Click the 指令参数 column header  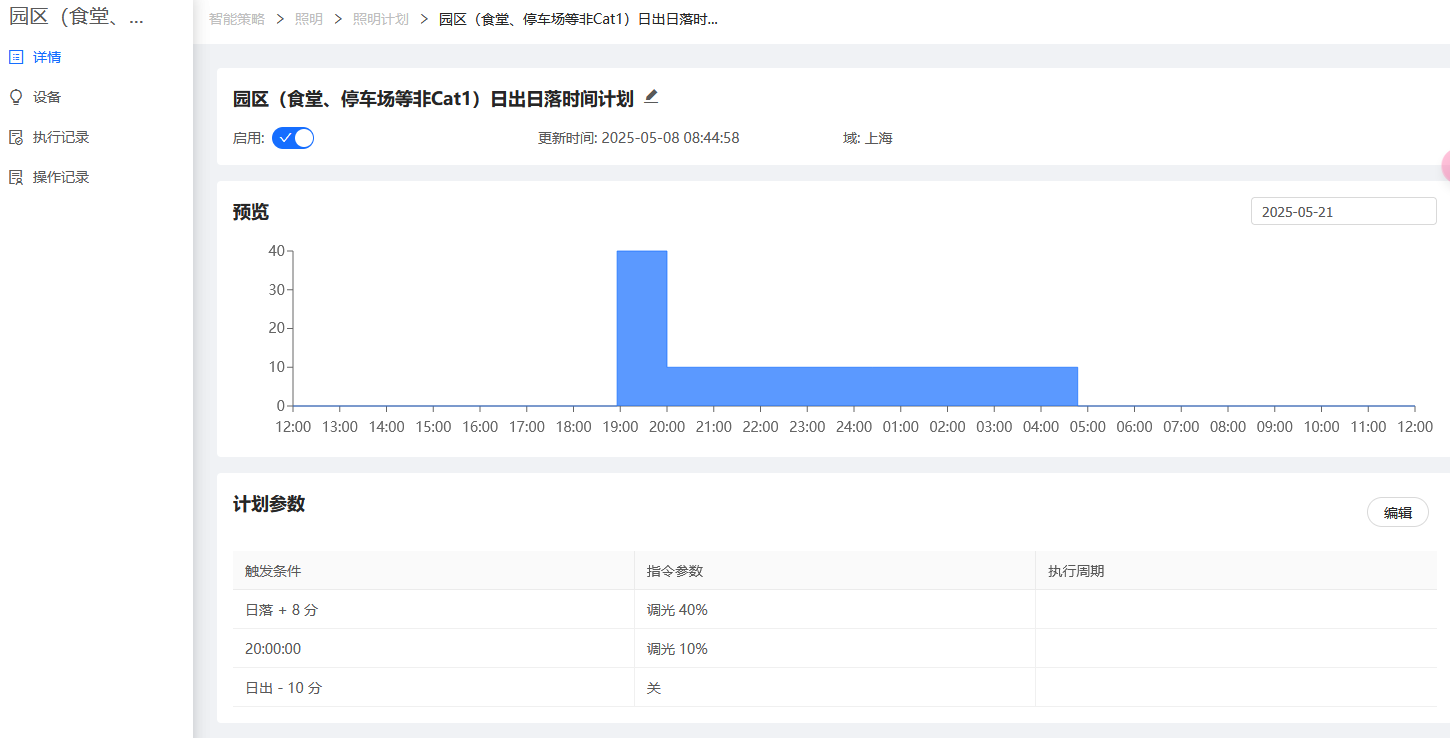tap(835, 570)
